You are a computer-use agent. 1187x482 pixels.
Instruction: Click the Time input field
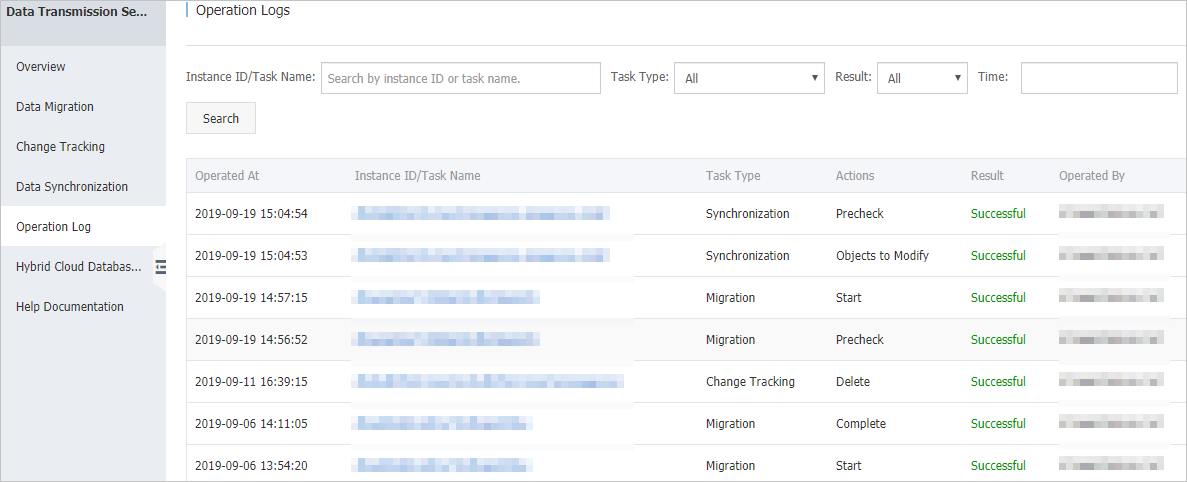[x=1098, y=78]
